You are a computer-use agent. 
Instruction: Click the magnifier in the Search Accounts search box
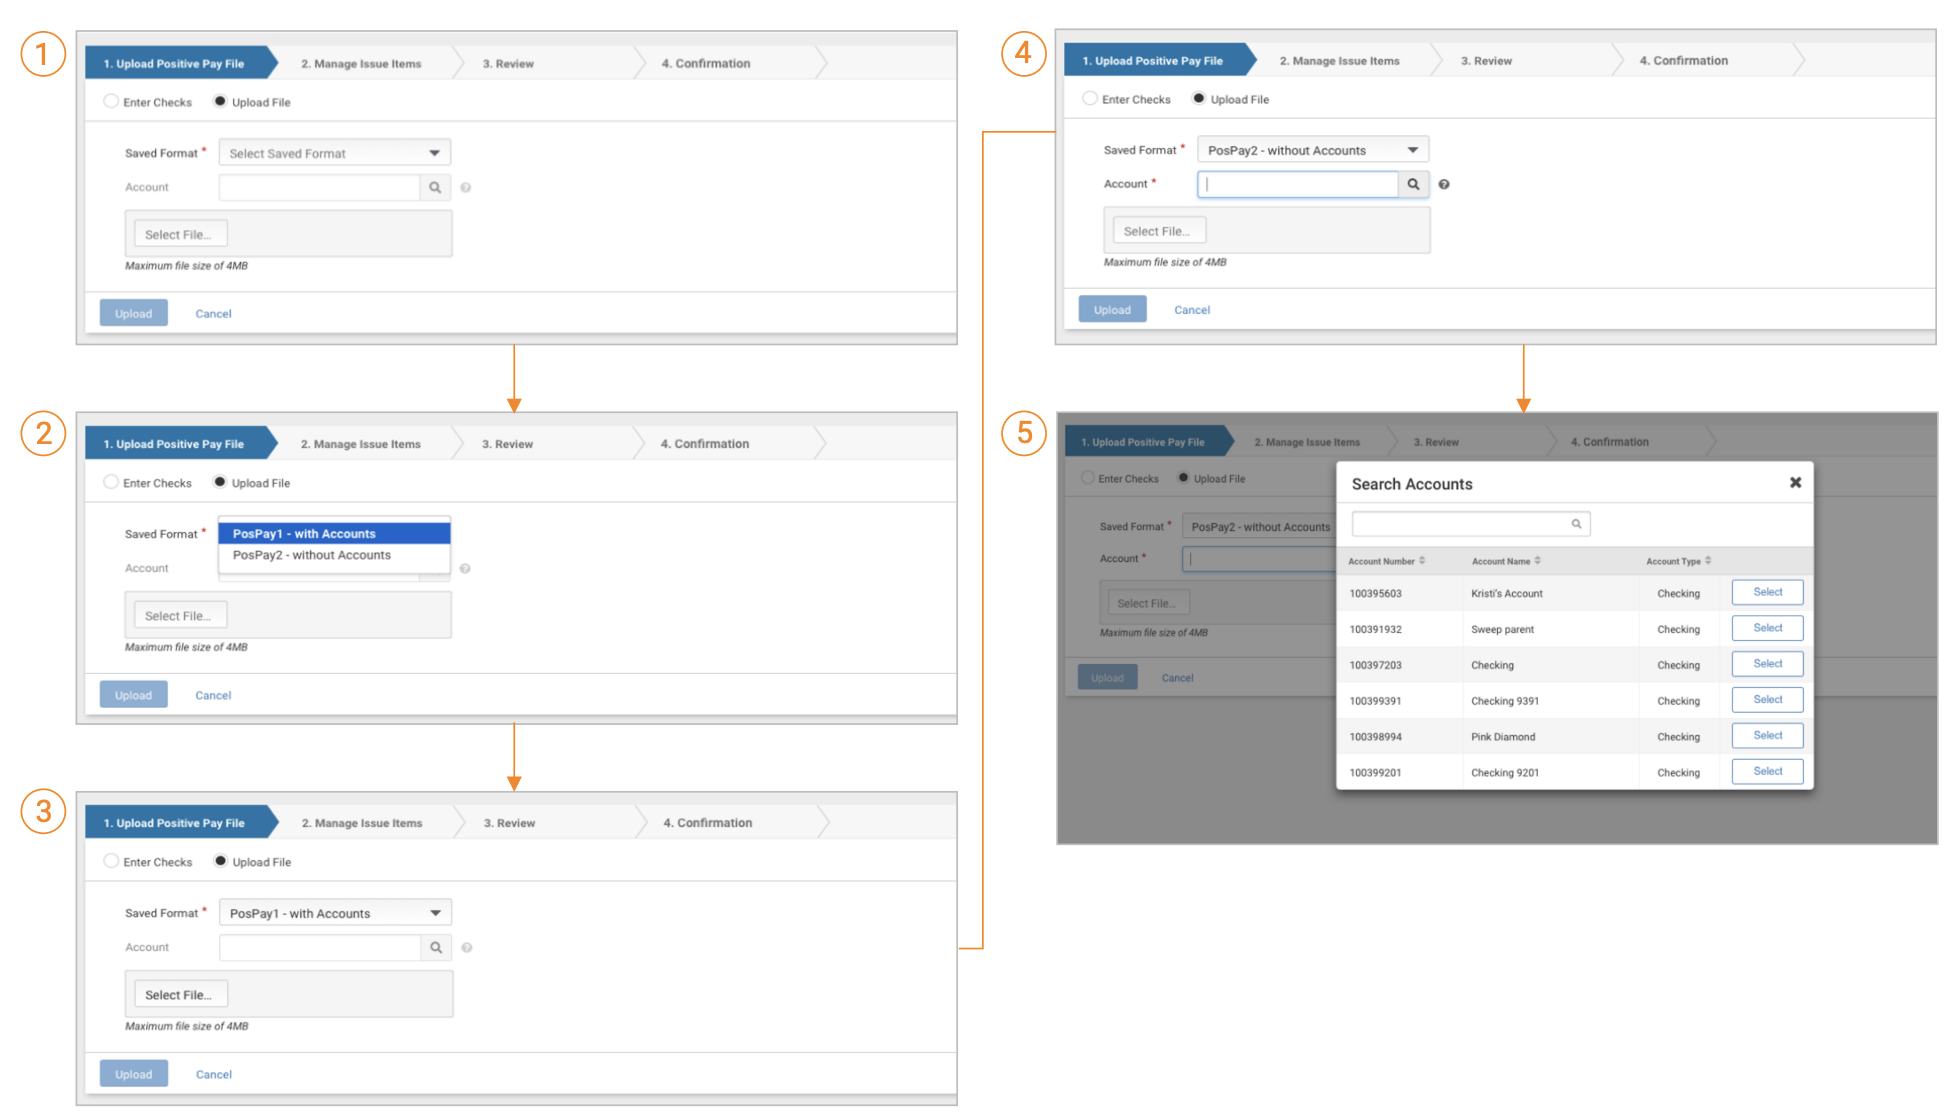click(1576, 524)
